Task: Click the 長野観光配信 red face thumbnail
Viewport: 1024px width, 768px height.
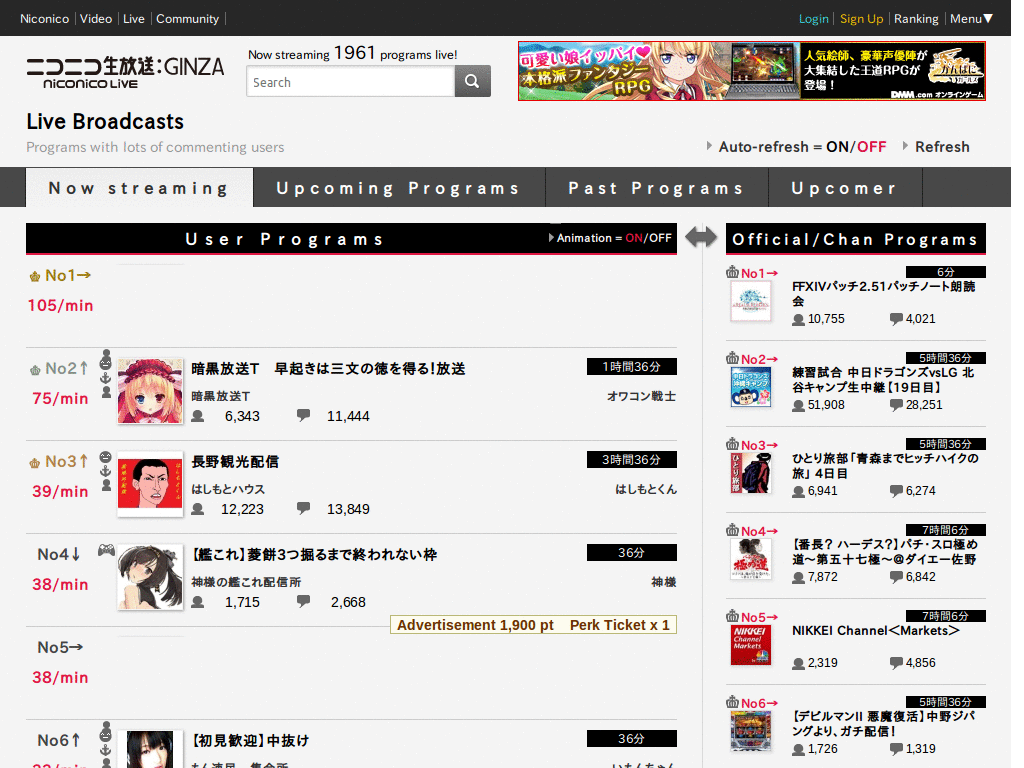Action: [150, 484]
